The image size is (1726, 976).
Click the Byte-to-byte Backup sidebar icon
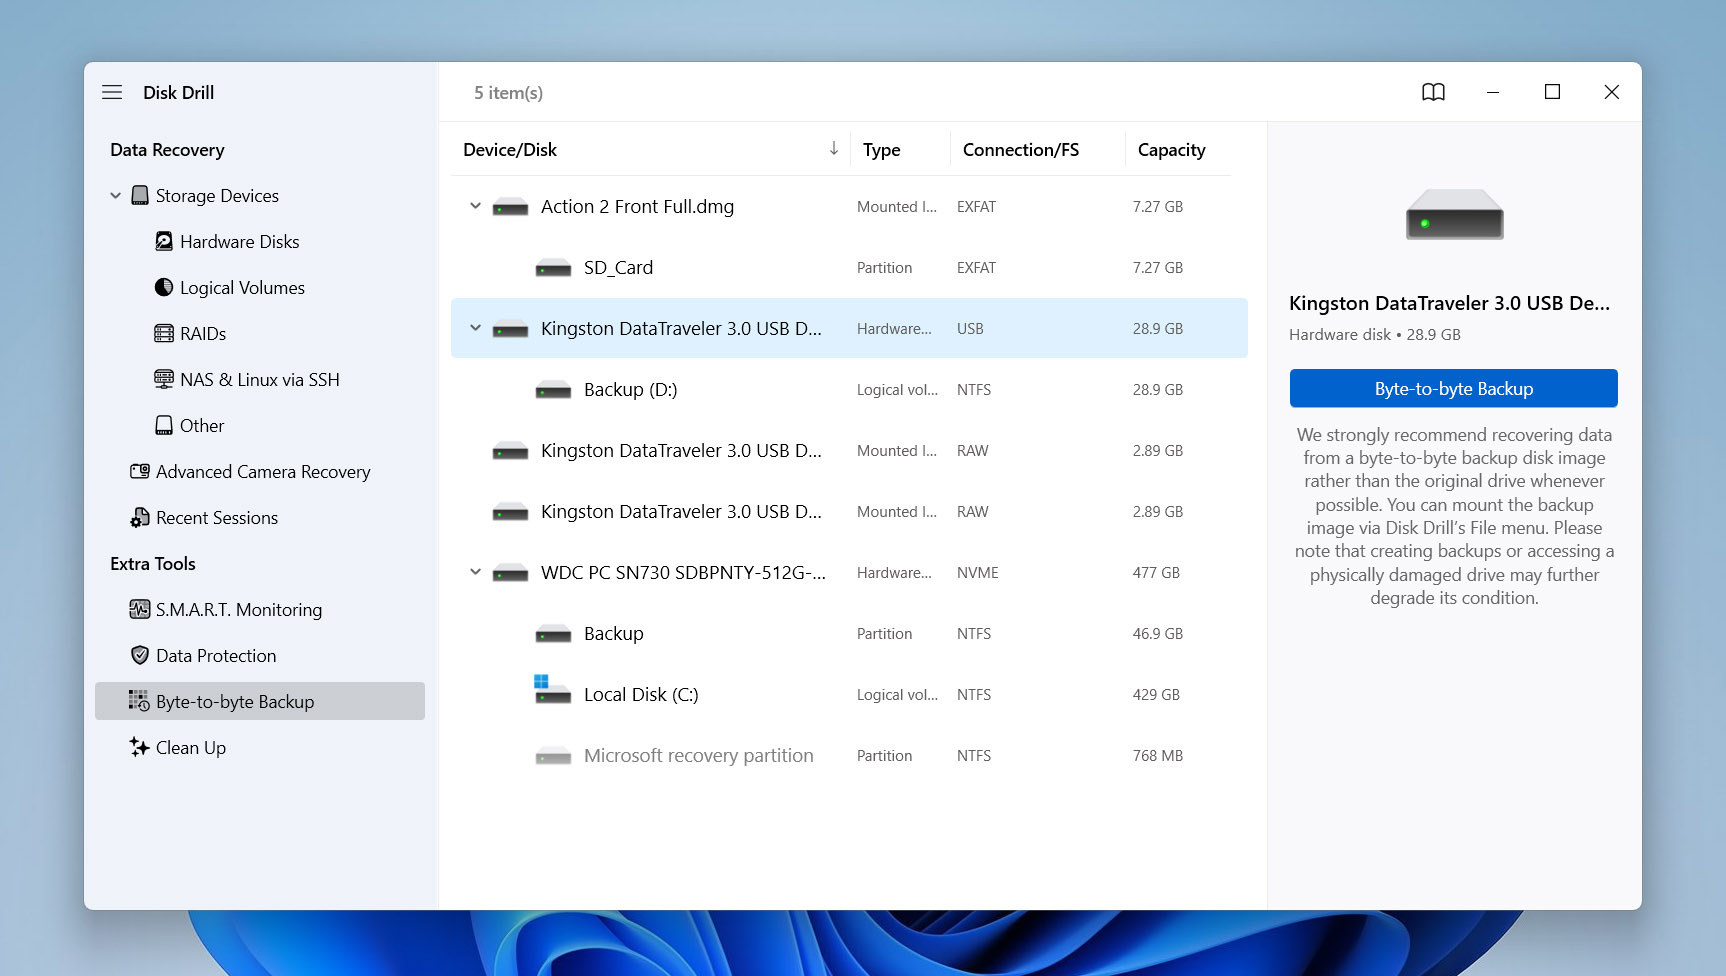(x=138, y=700)
